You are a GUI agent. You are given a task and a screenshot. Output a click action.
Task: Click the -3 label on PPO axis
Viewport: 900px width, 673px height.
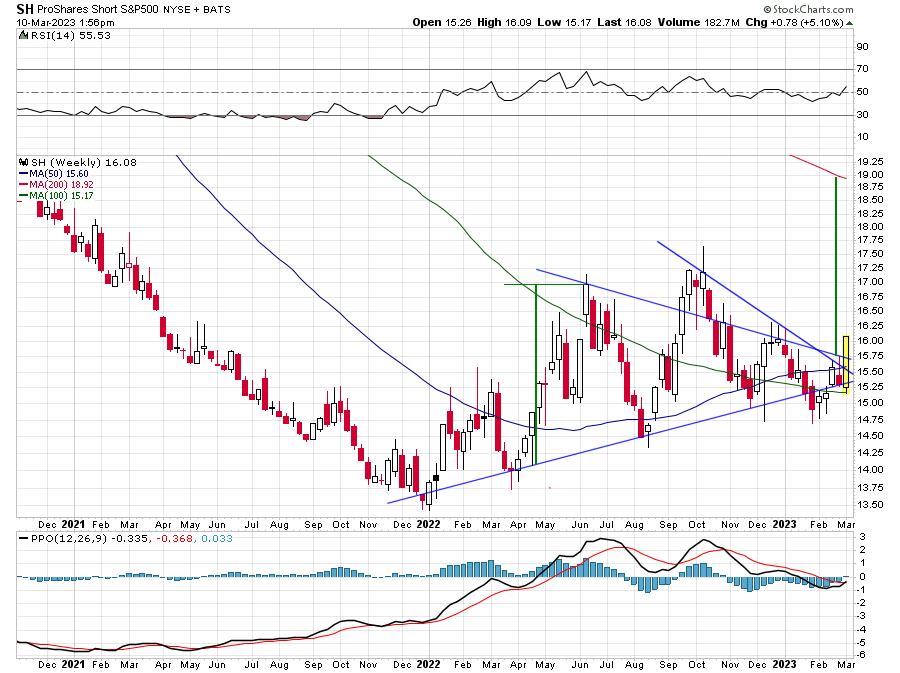click(861, 616)
